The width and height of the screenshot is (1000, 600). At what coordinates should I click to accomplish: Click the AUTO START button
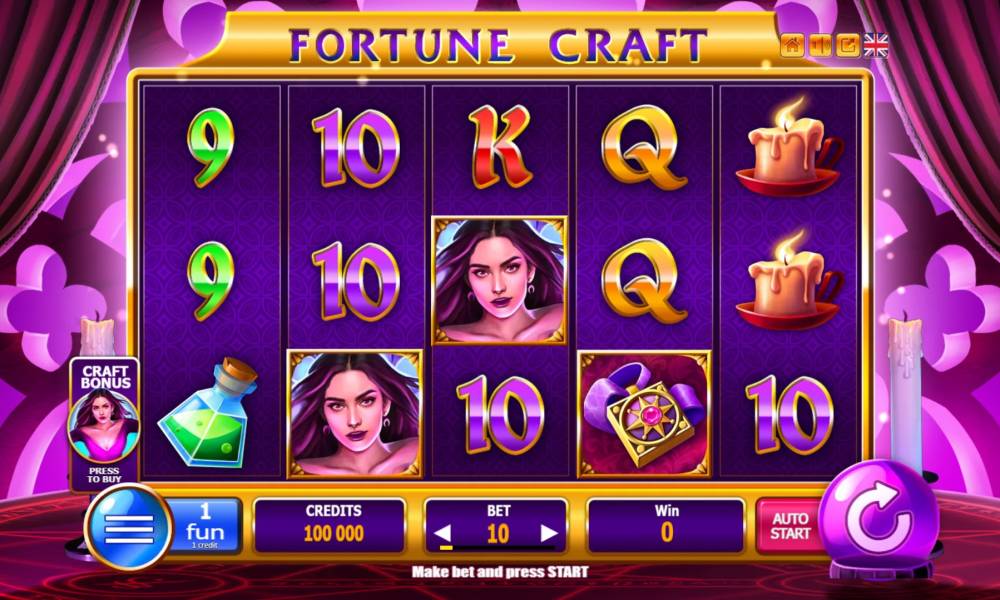click(x=790, y=526)
